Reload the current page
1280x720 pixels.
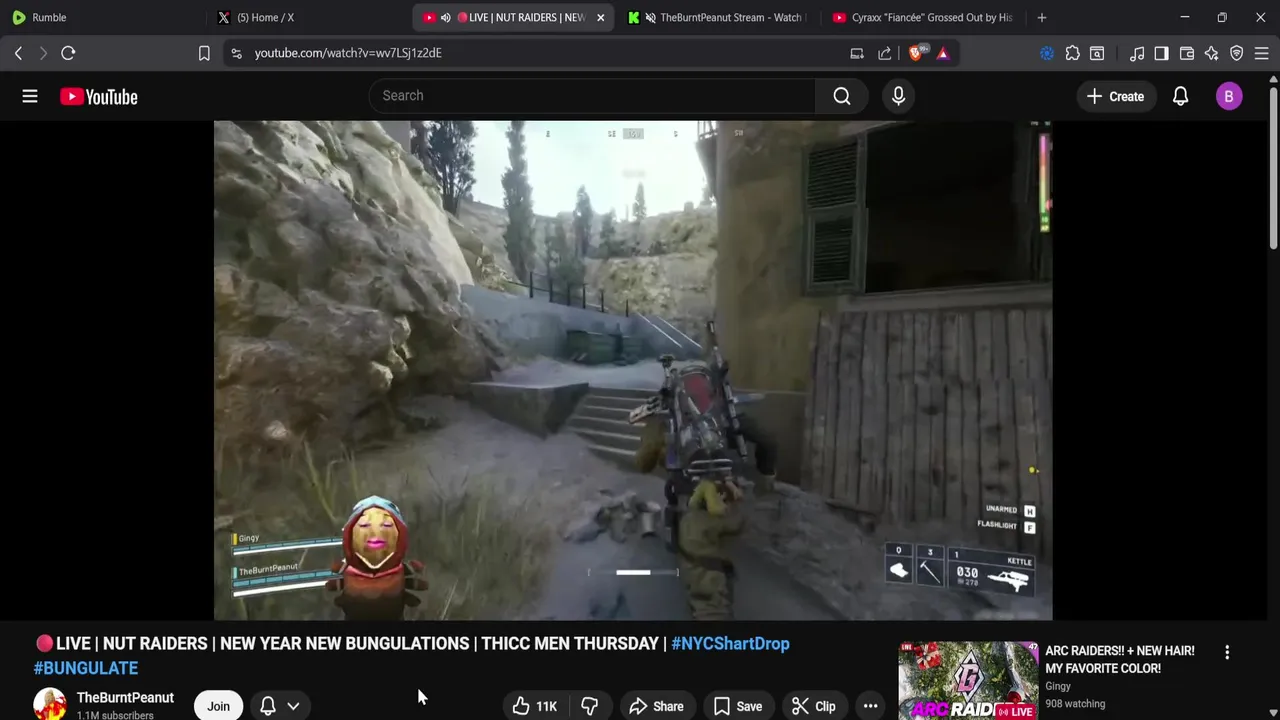[68, 53]
